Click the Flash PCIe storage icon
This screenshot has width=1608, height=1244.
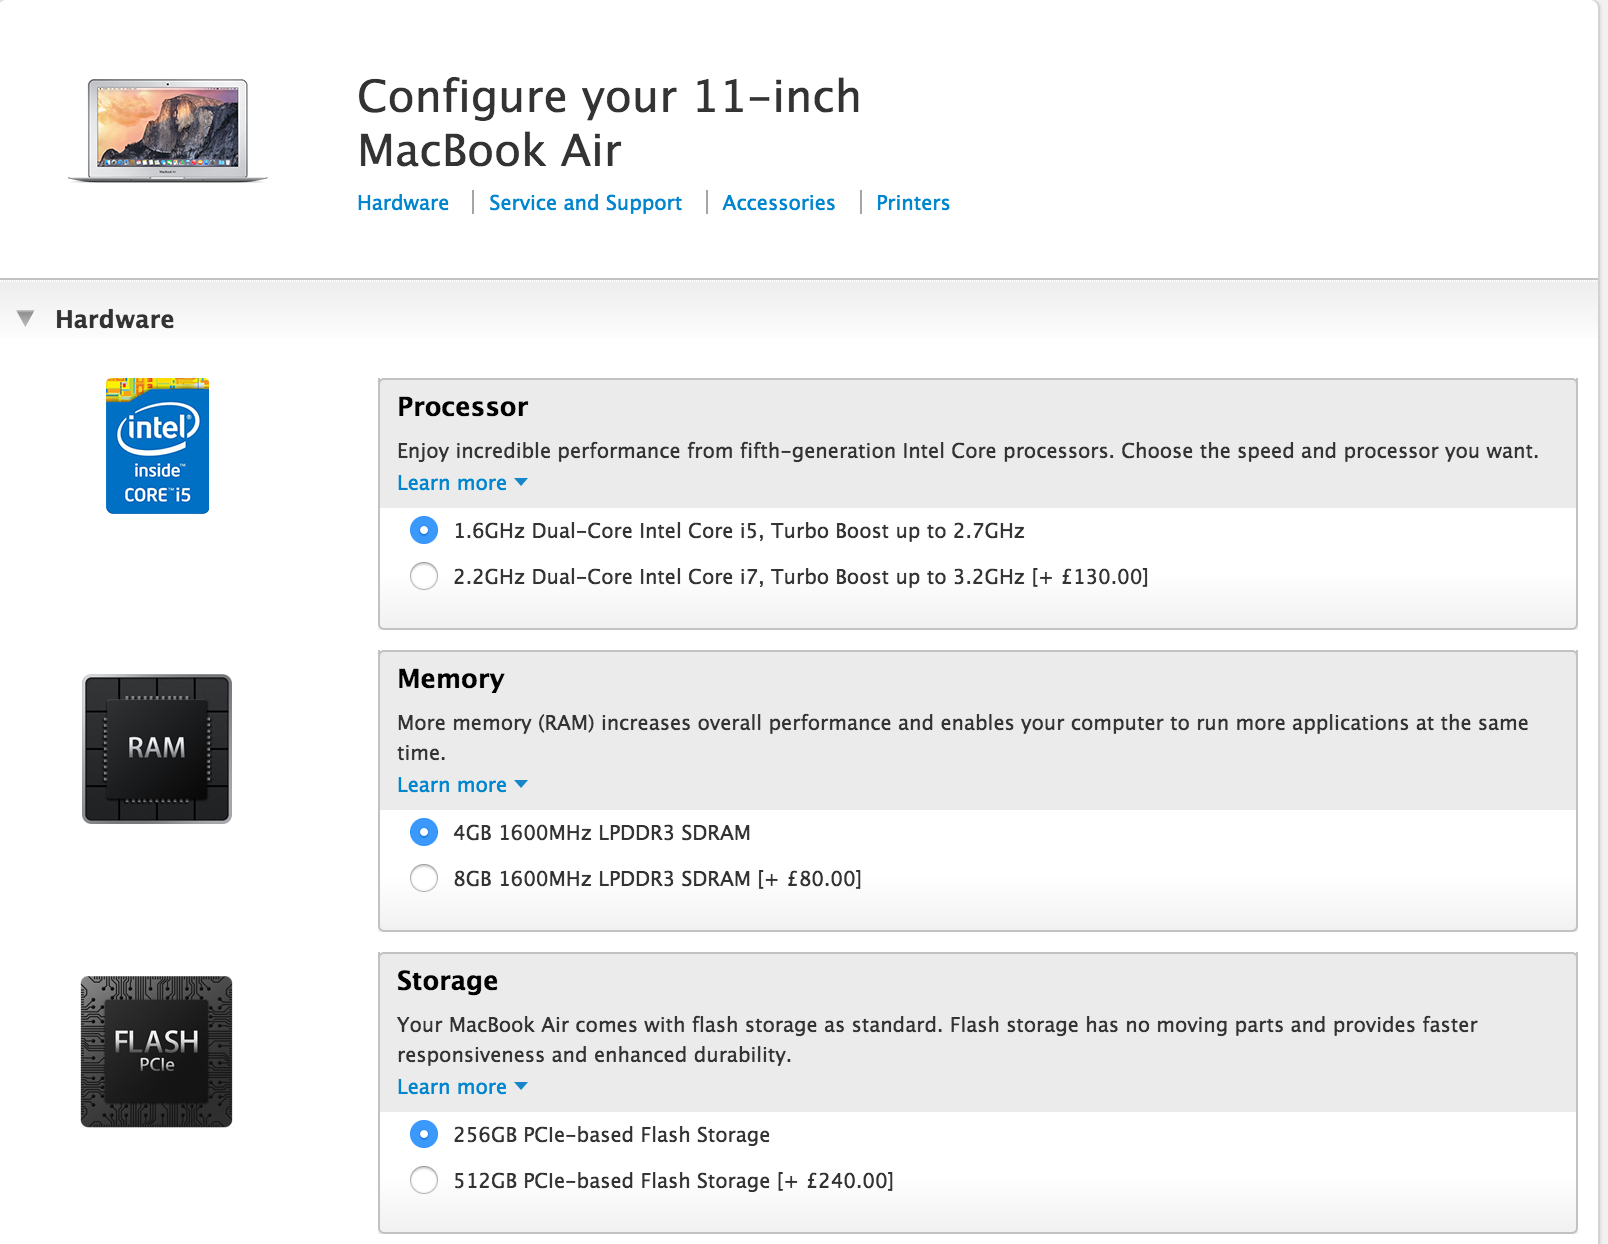157,1051
